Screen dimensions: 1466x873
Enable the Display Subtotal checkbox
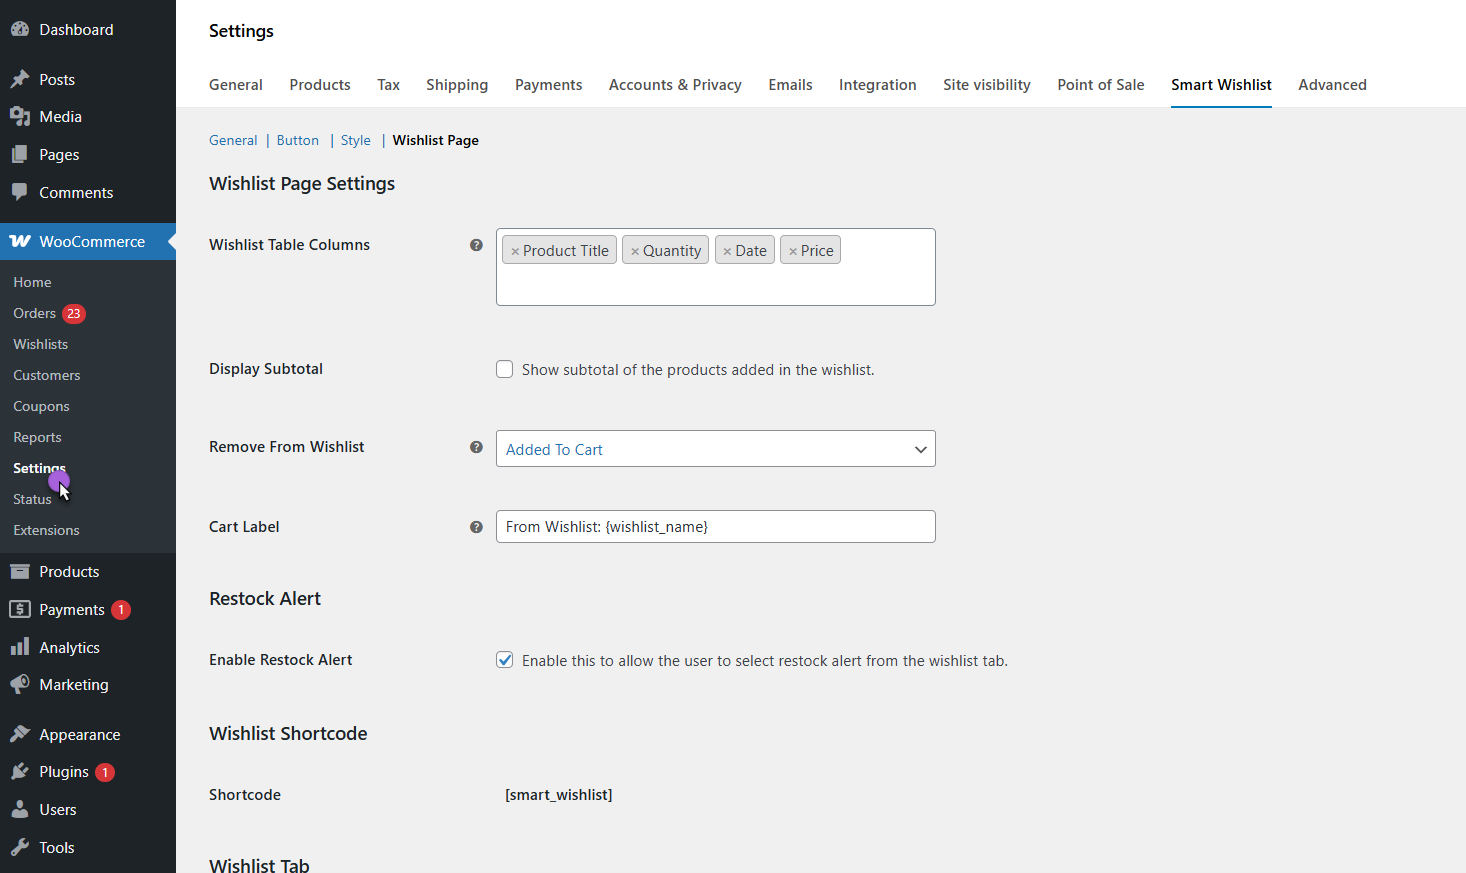click(505, 370)
